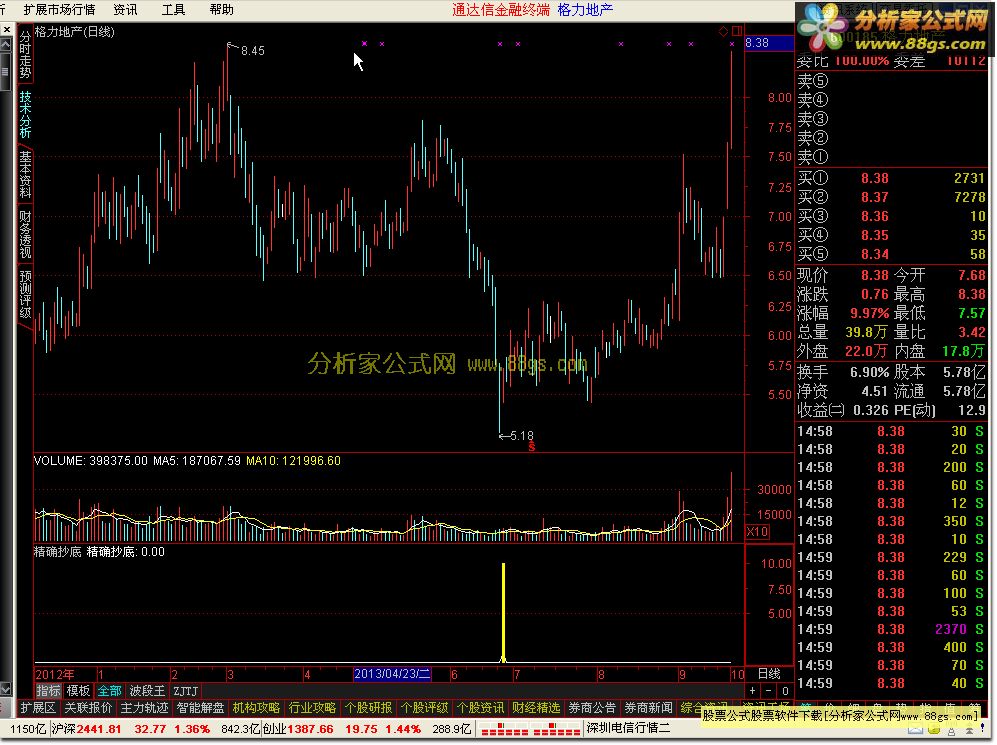Click the + button to add a chart pane
Viewport: 997px width, 745px height.
click(x=753, y=690)
